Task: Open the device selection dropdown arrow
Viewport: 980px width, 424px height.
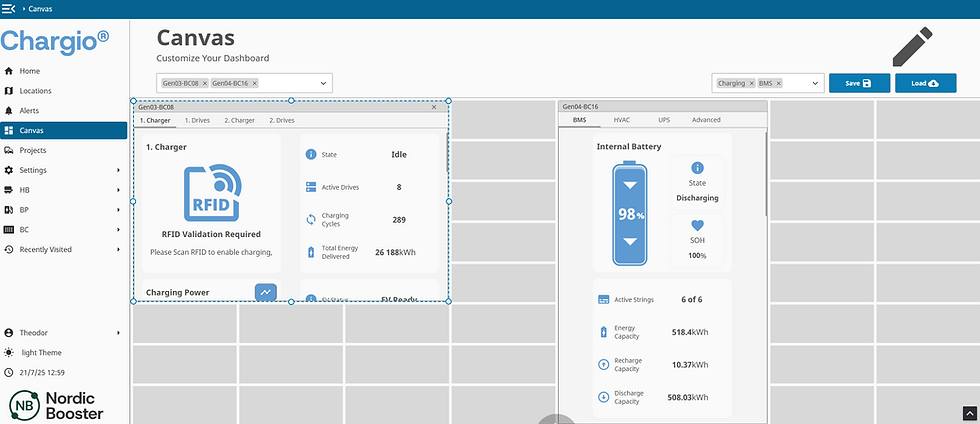Action: pos(324,83)
